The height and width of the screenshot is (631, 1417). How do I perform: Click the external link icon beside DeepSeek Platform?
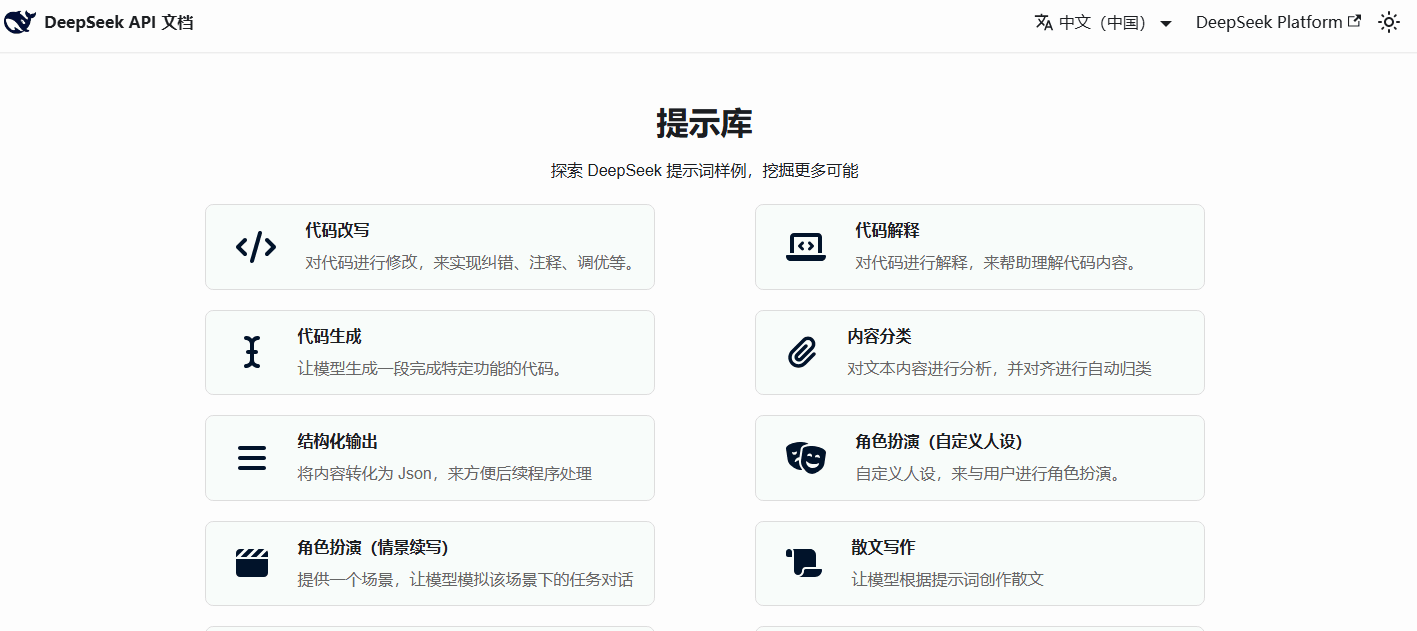coord(1354,21)
